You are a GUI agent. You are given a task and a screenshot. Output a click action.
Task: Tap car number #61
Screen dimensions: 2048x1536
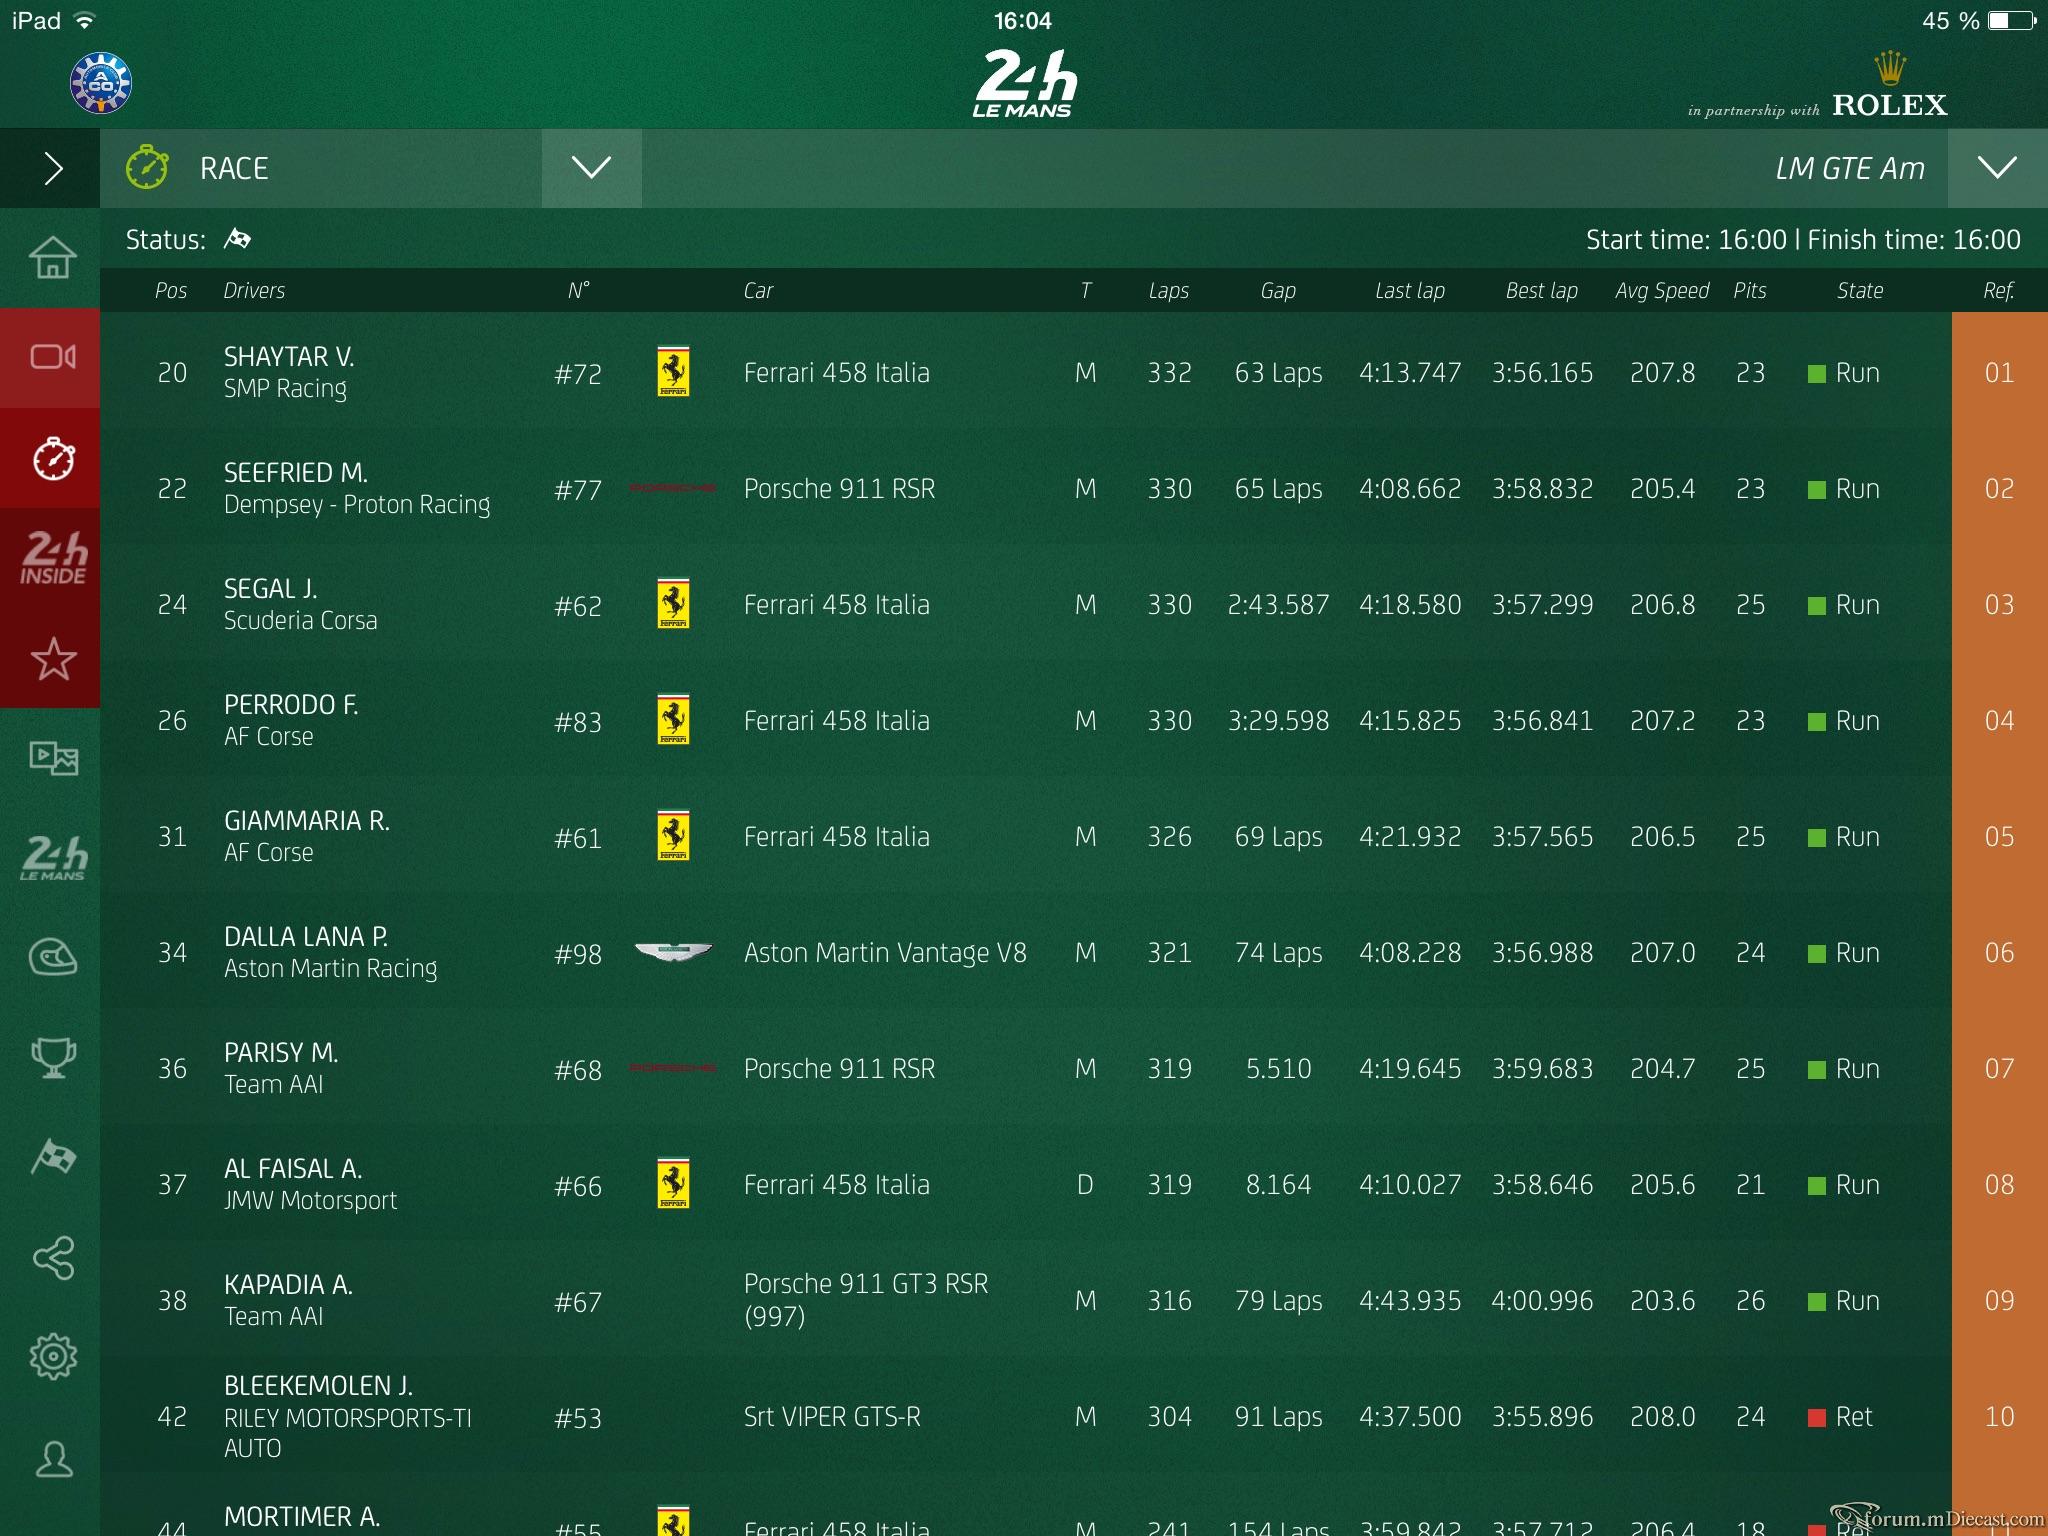coord(578,838)
